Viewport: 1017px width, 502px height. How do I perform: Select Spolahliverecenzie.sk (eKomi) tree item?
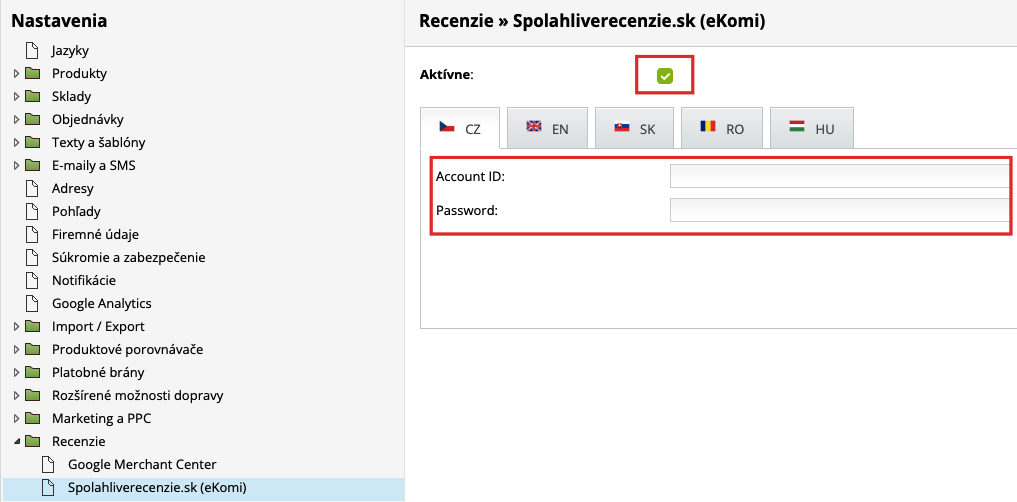click(204, 488)
